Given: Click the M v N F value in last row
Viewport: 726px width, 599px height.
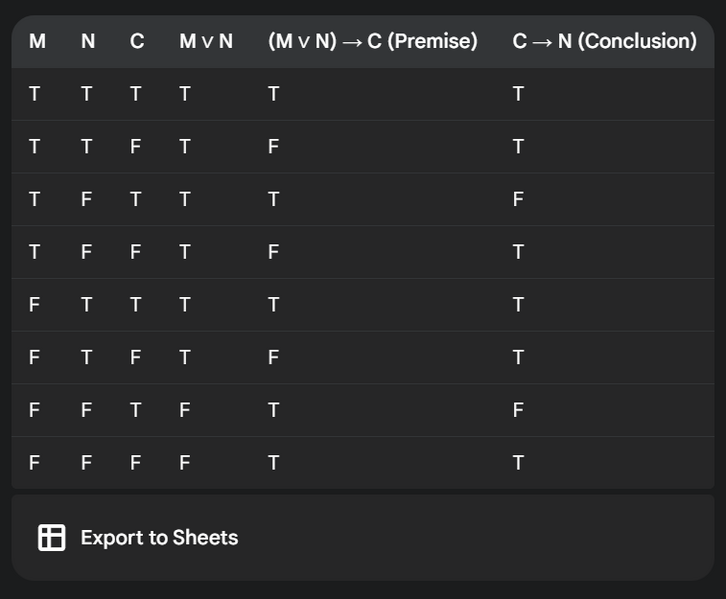Looking at the screenshot, I should [x=184, y=463].
